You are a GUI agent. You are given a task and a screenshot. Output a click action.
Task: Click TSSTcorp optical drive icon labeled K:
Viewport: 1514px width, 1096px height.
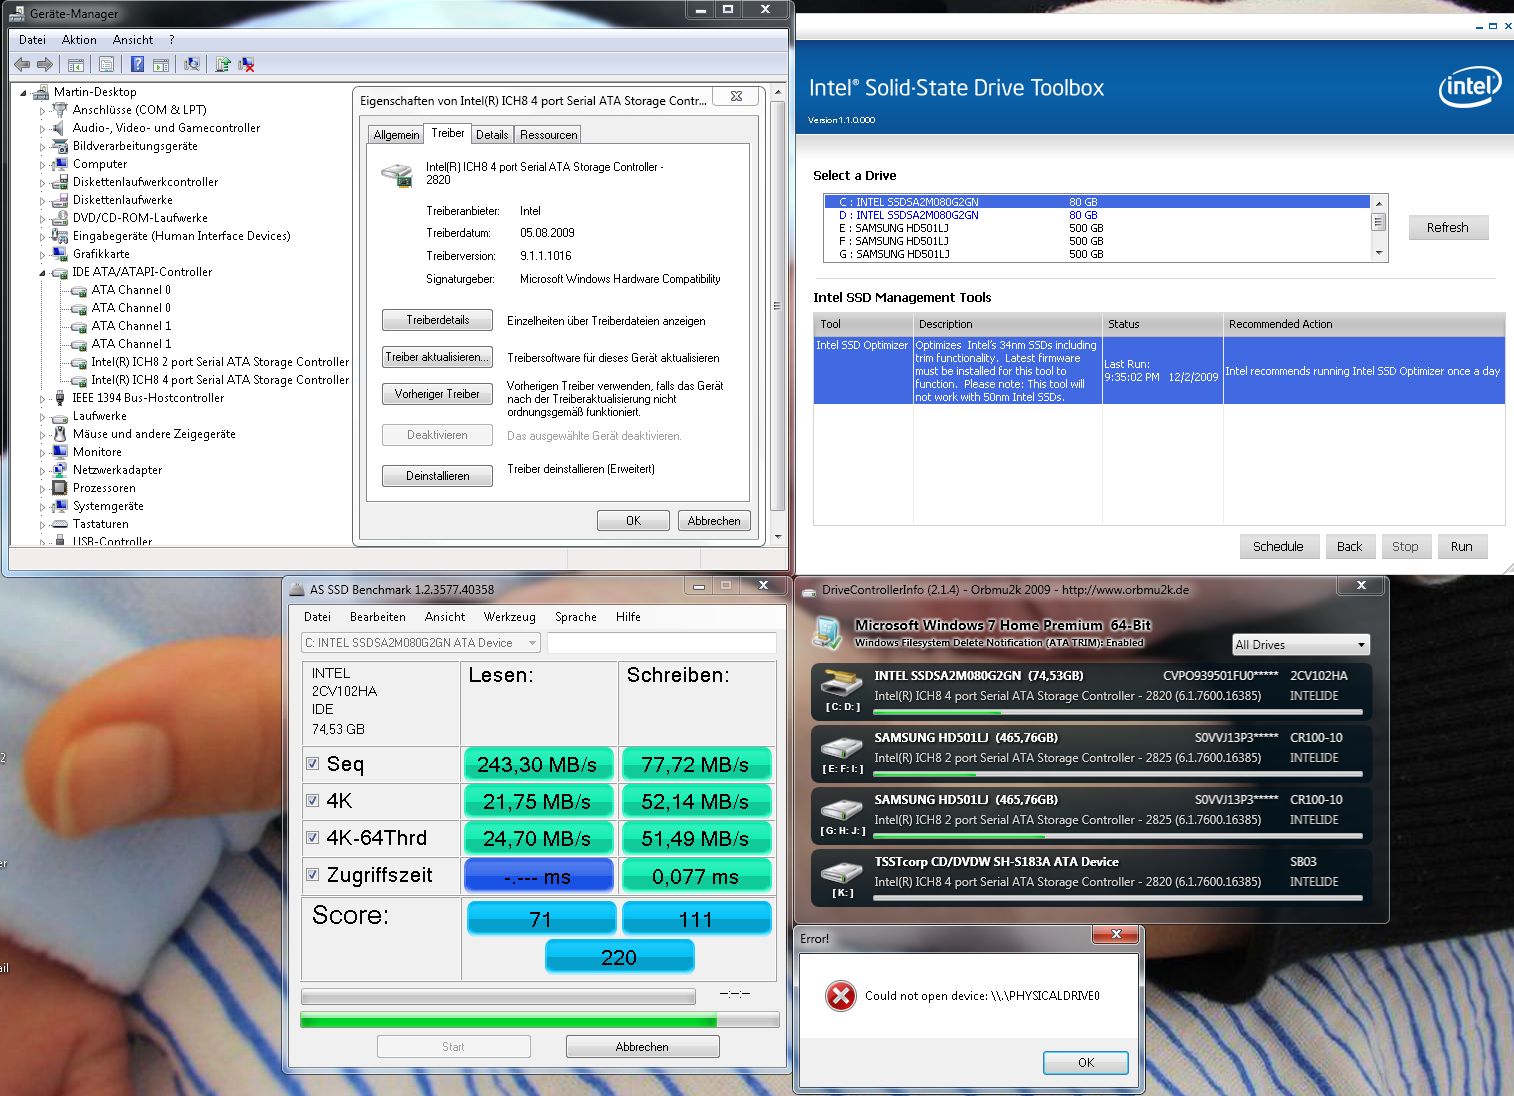(x=841, y=872)
